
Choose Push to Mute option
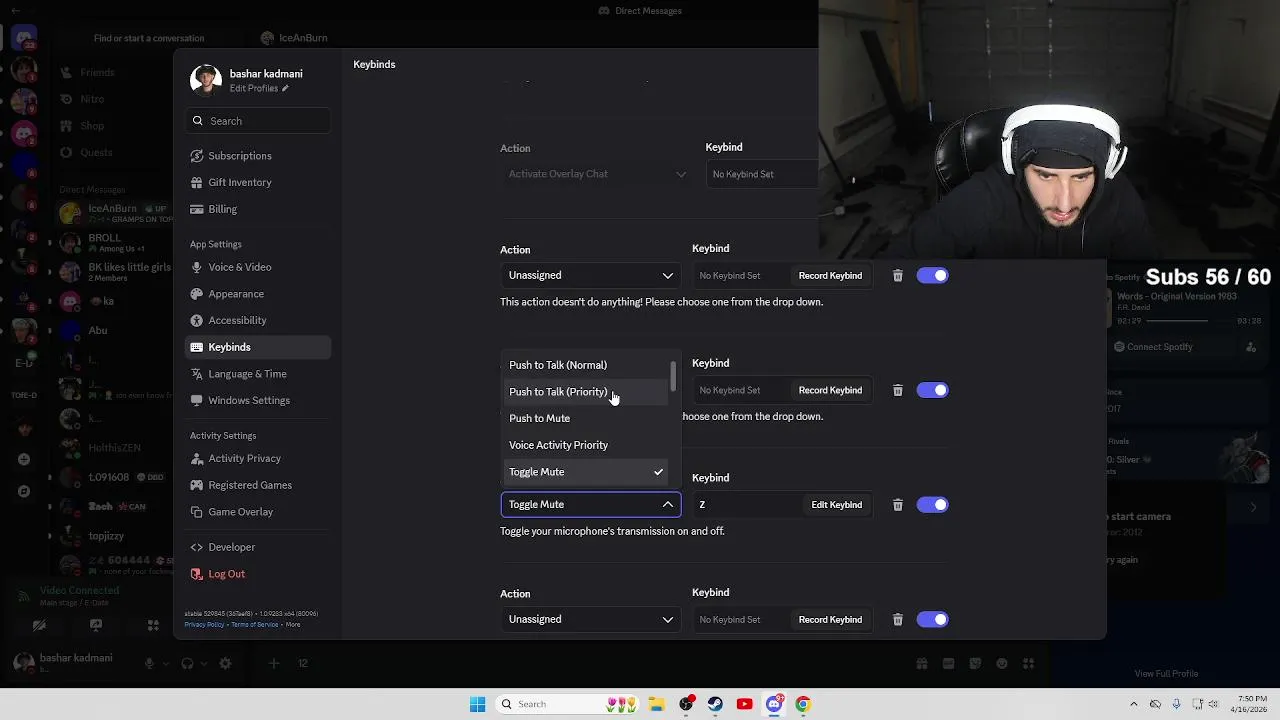[x=587, y=418]
